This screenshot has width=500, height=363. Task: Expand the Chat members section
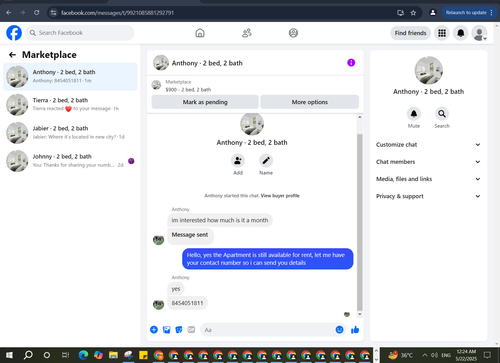tap(428, 162)
